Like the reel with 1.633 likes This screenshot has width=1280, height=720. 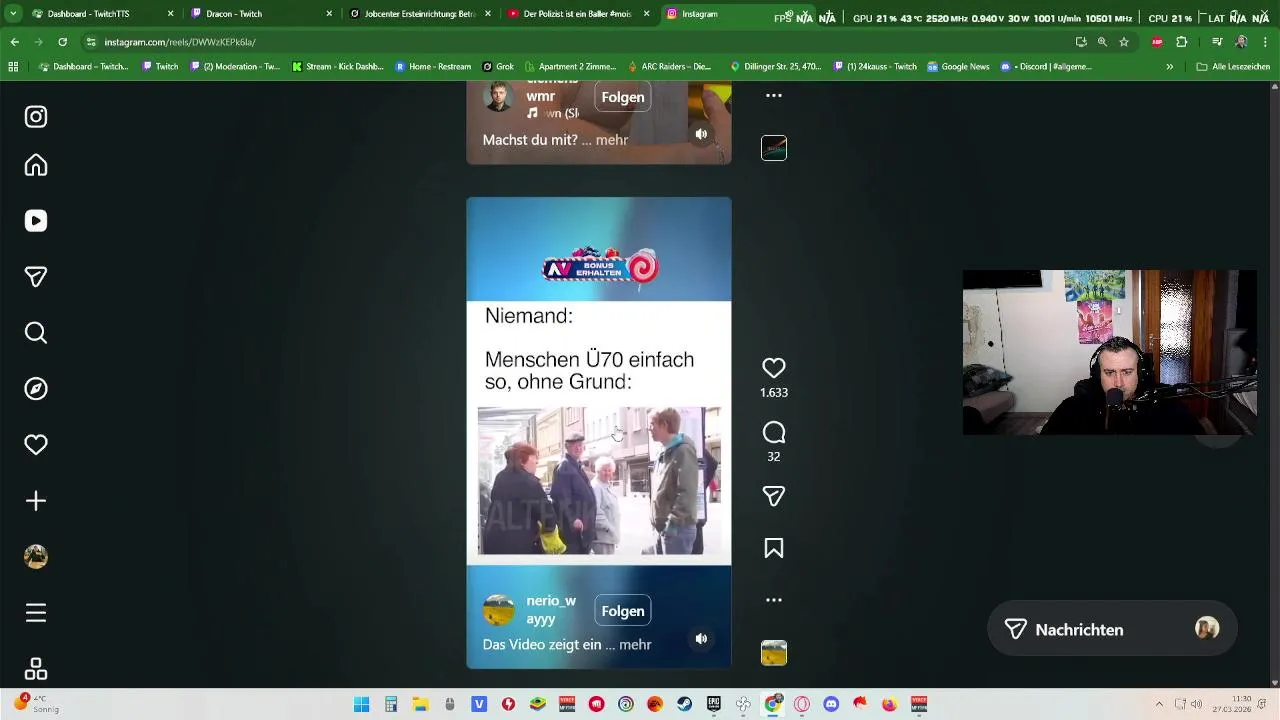[x=774, y=368]
